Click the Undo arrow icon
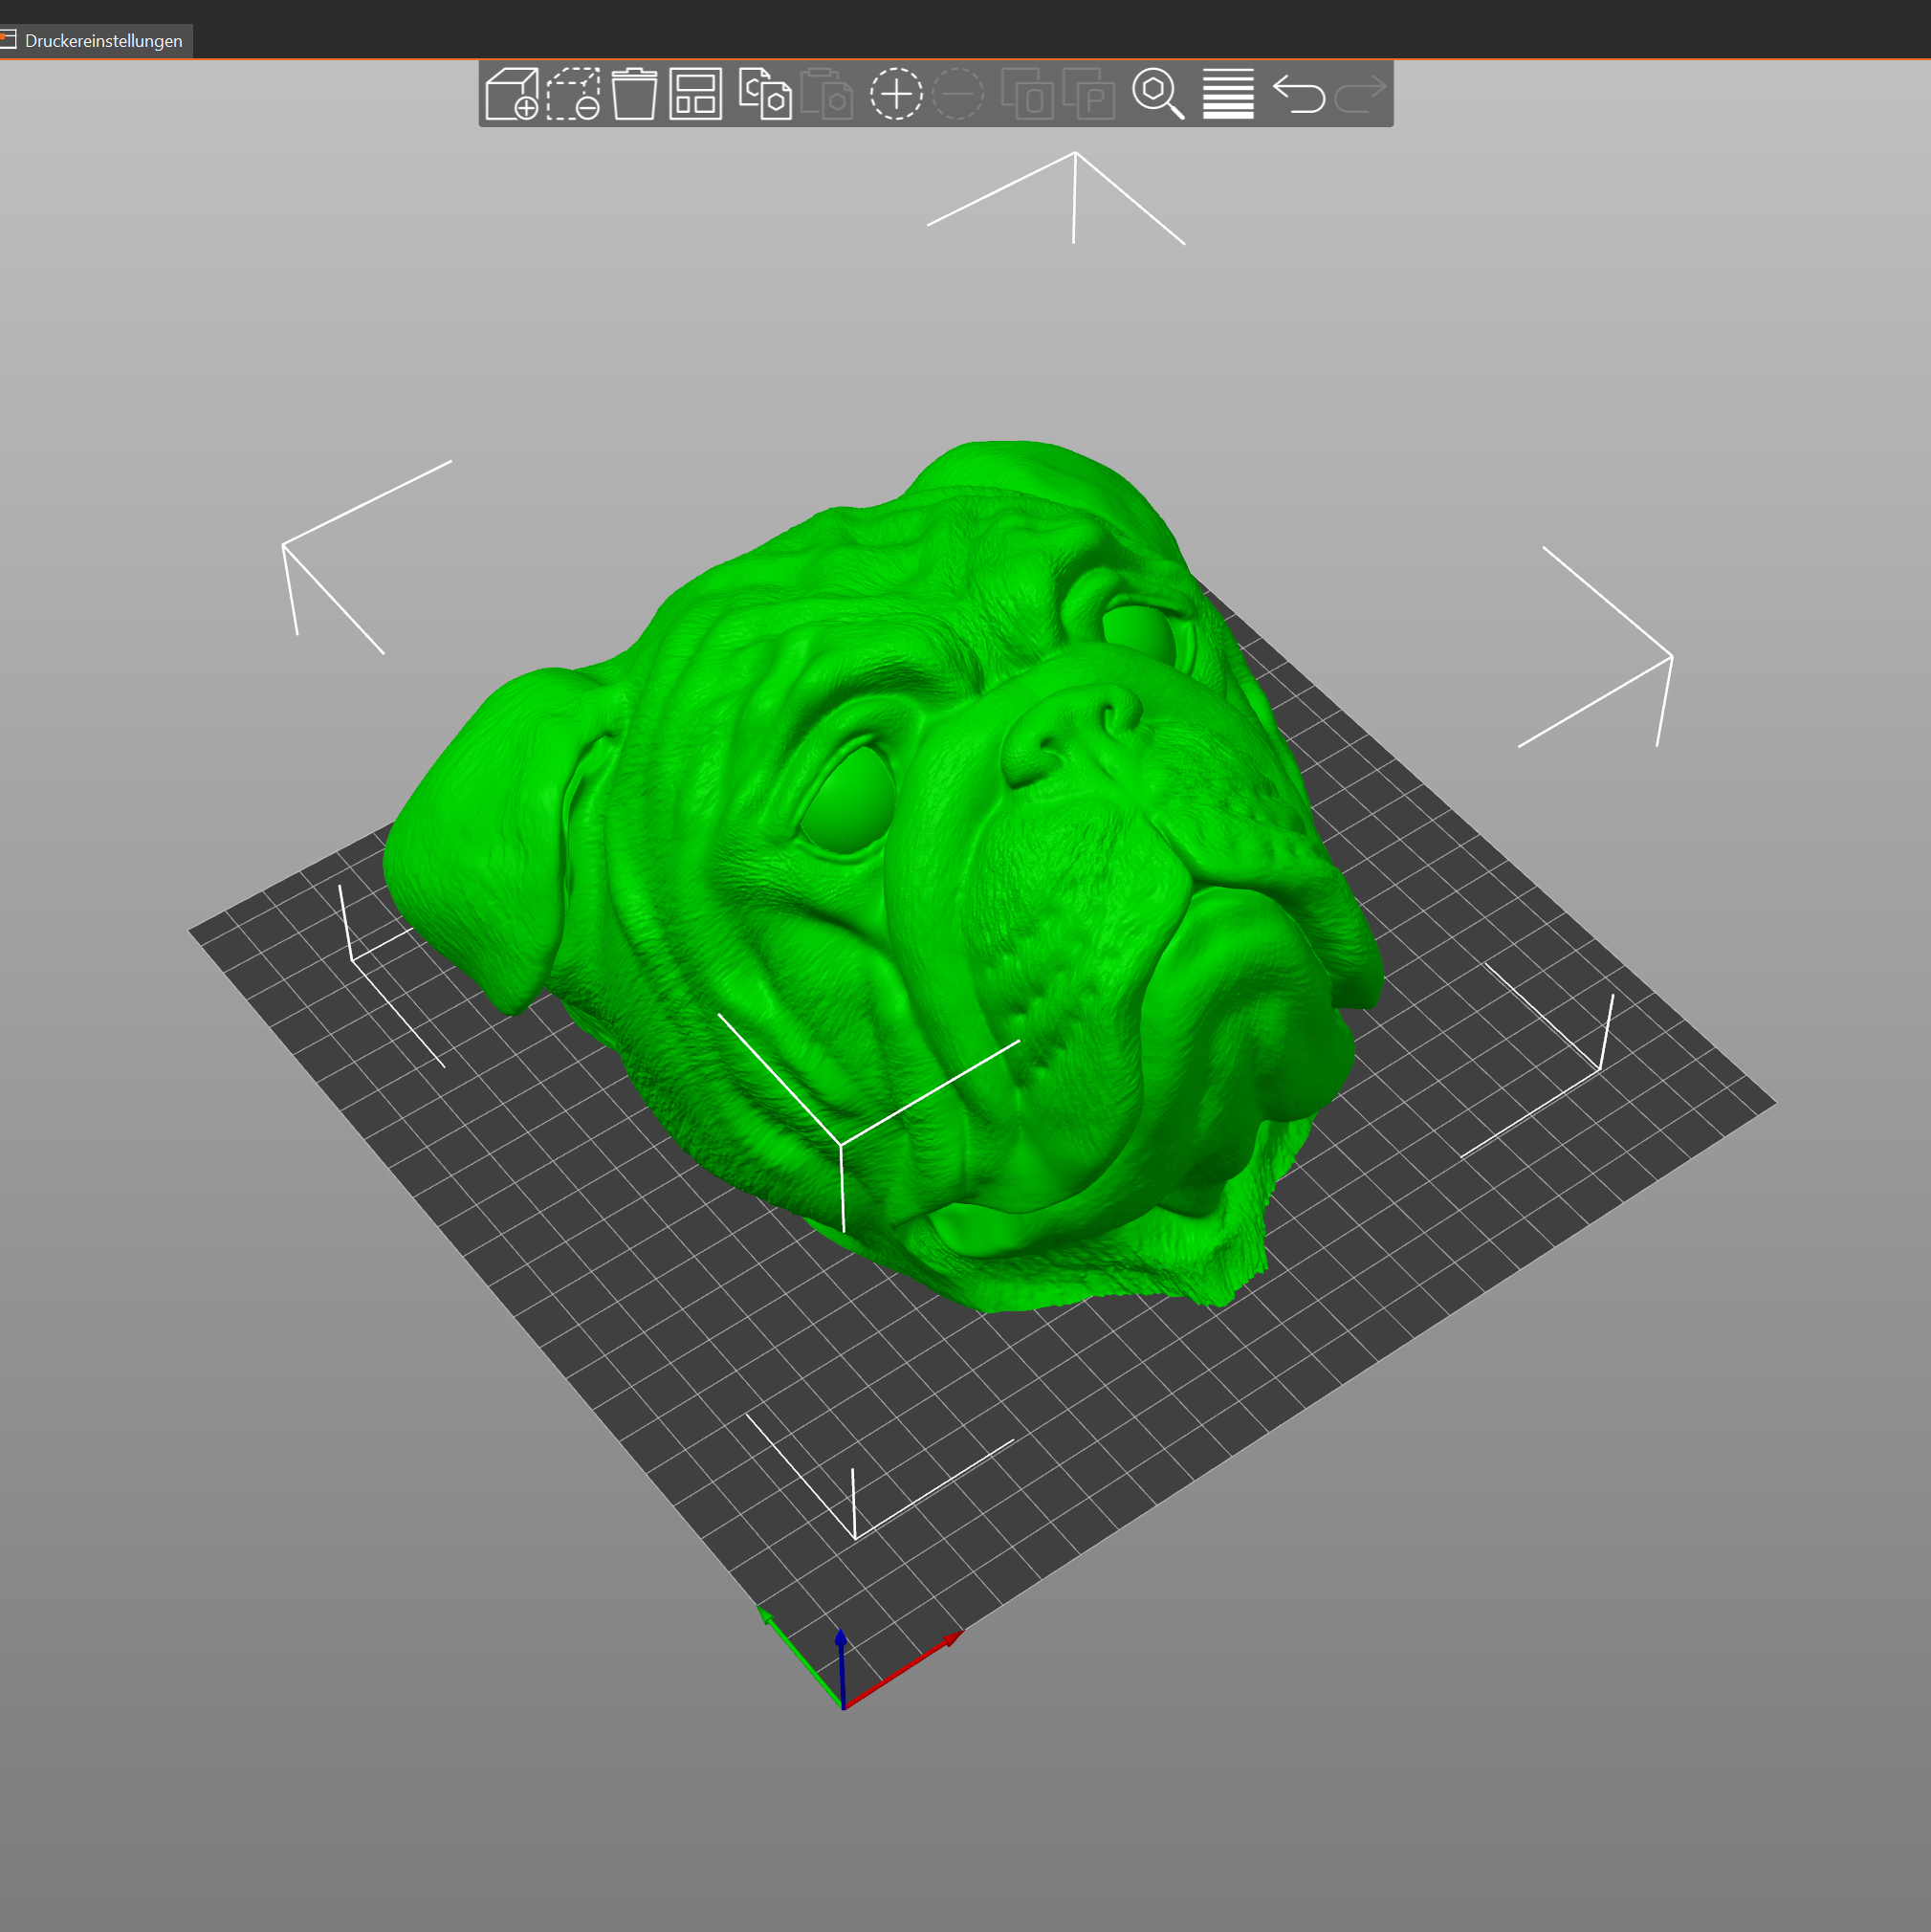Screen dimensions: 1931x1932 click(1298, 94)
